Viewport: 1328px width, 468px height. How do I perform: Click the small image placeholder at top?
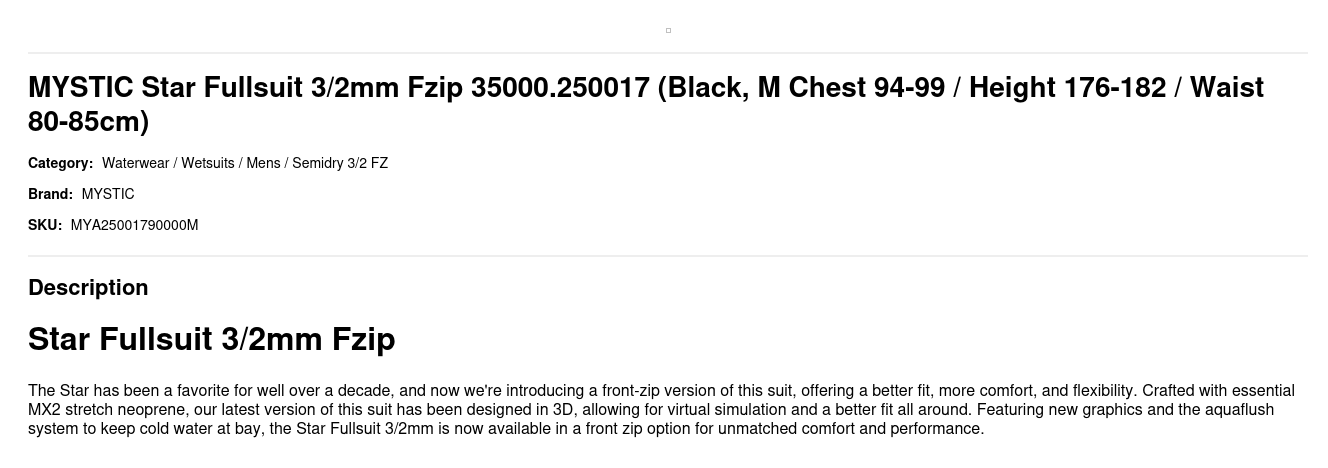tap(668, 30)
